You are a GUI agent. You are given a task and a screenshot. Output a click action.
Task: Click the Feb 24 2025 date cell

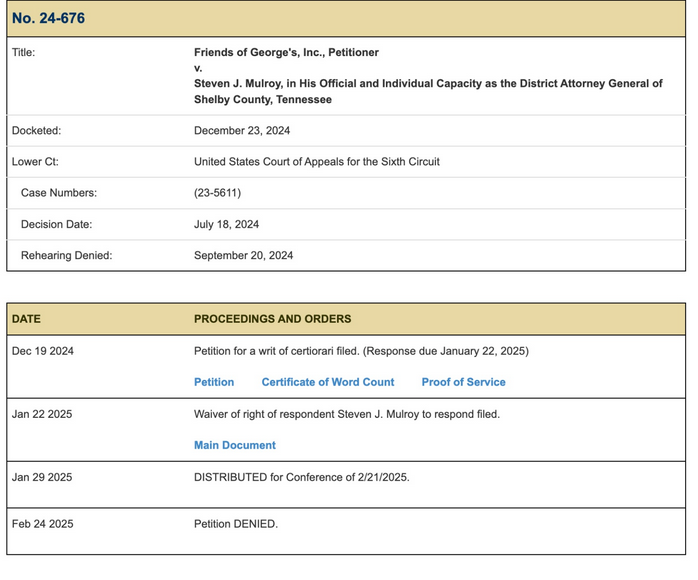43,524
